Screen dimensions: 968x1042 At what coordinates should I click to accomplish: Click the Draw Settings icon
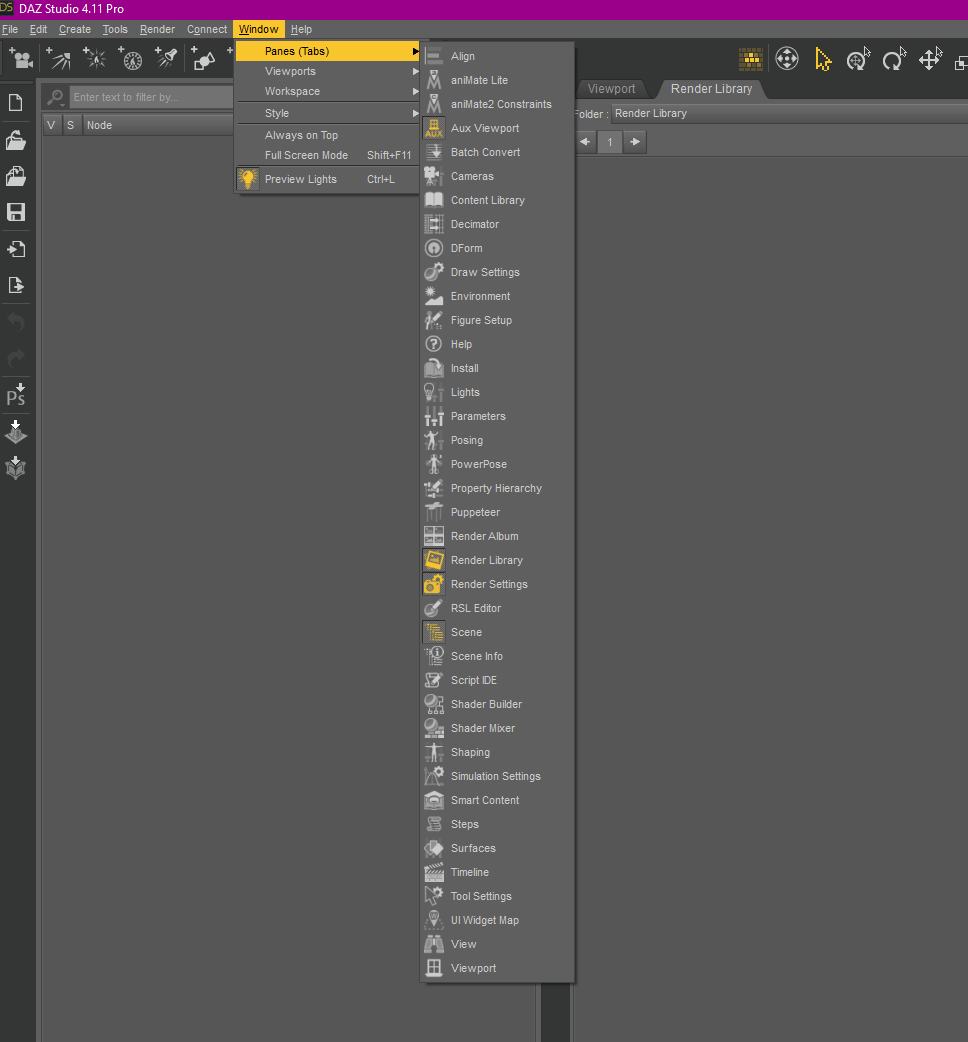tap(434, 272)
